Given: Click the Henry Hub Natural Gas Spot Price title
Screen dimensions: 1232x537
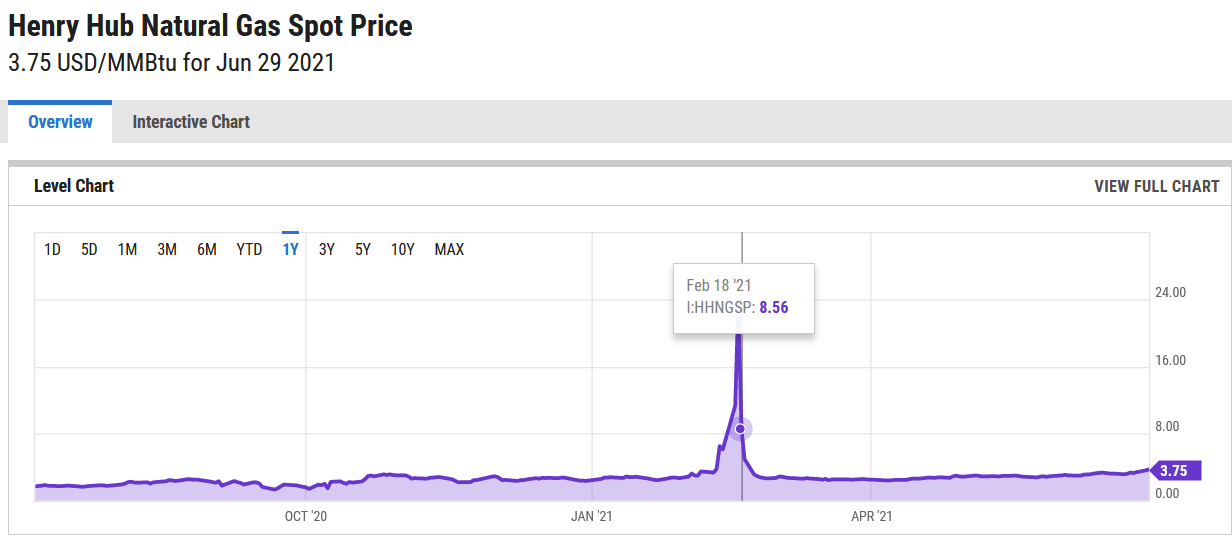Looking at the screenshot, I should (210, 26).
